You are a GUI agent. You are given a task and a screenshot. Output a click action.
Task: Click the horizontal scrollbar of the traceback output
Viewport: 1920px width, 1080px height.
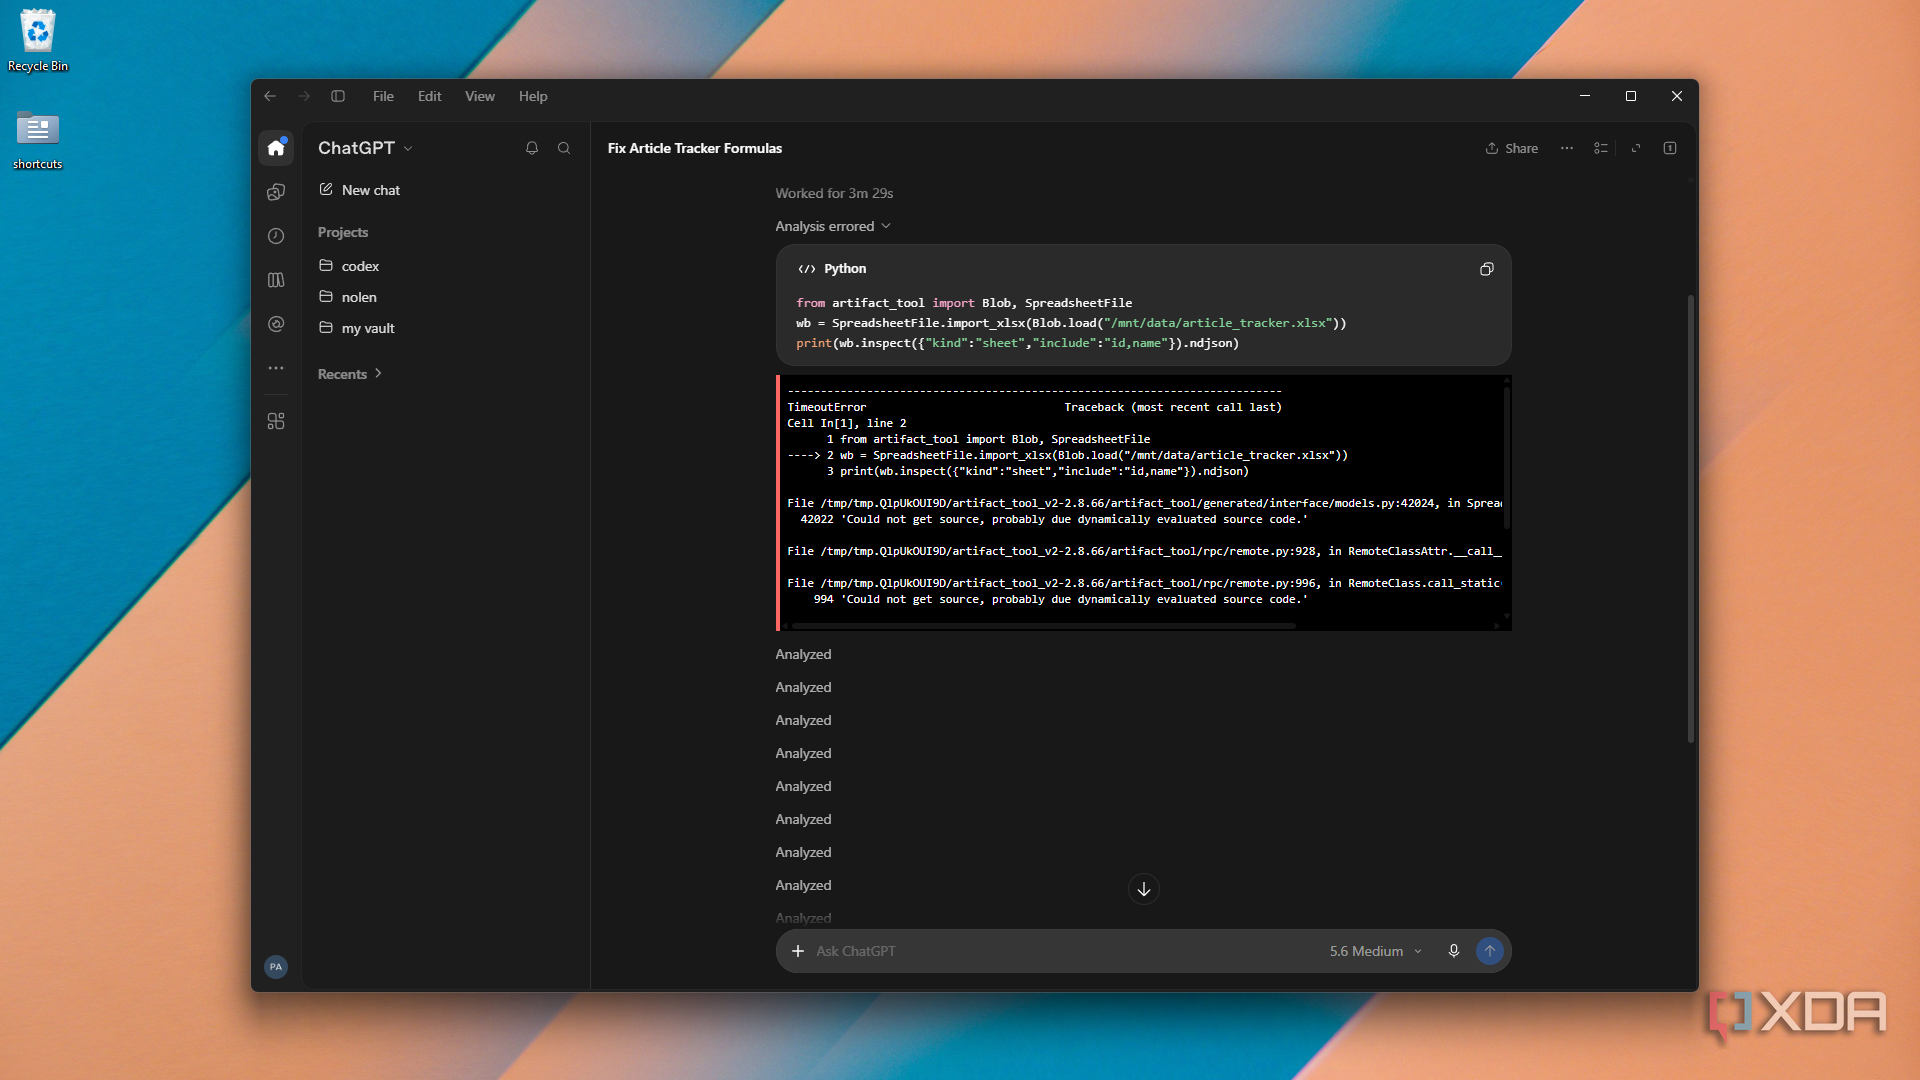pyautogui.click(x=1043, y=626)
